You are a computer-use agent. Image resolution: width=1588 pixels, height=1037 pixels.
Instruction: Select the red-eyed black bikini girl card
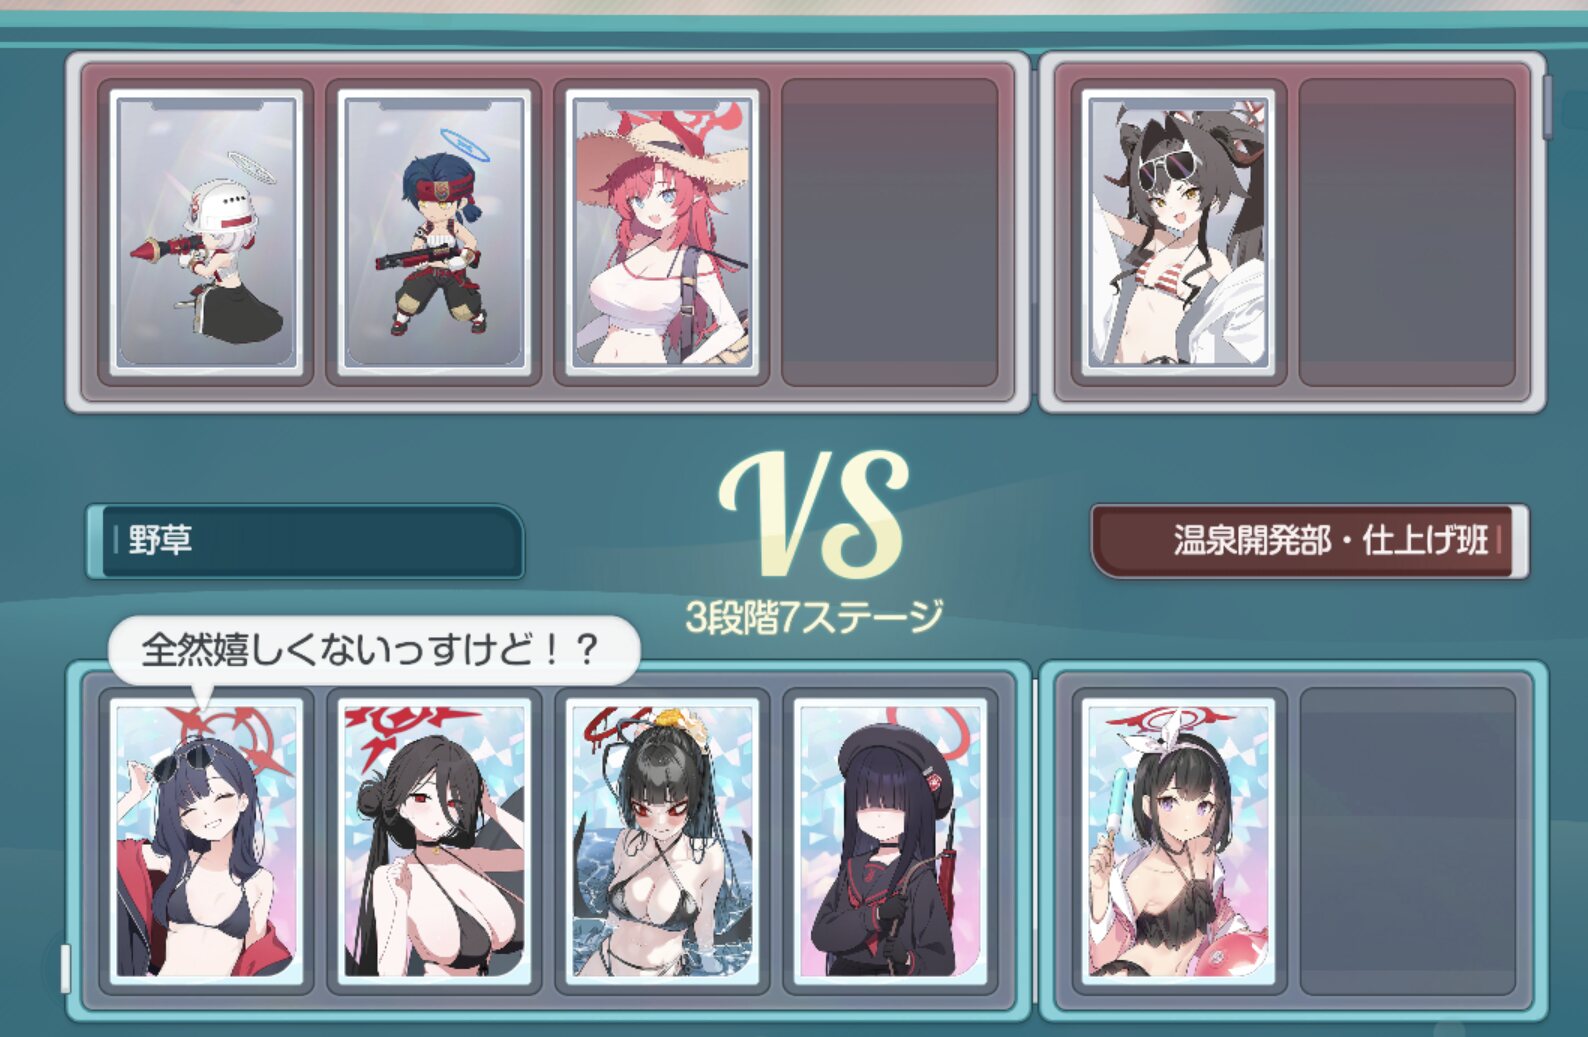tap(434, 841)
